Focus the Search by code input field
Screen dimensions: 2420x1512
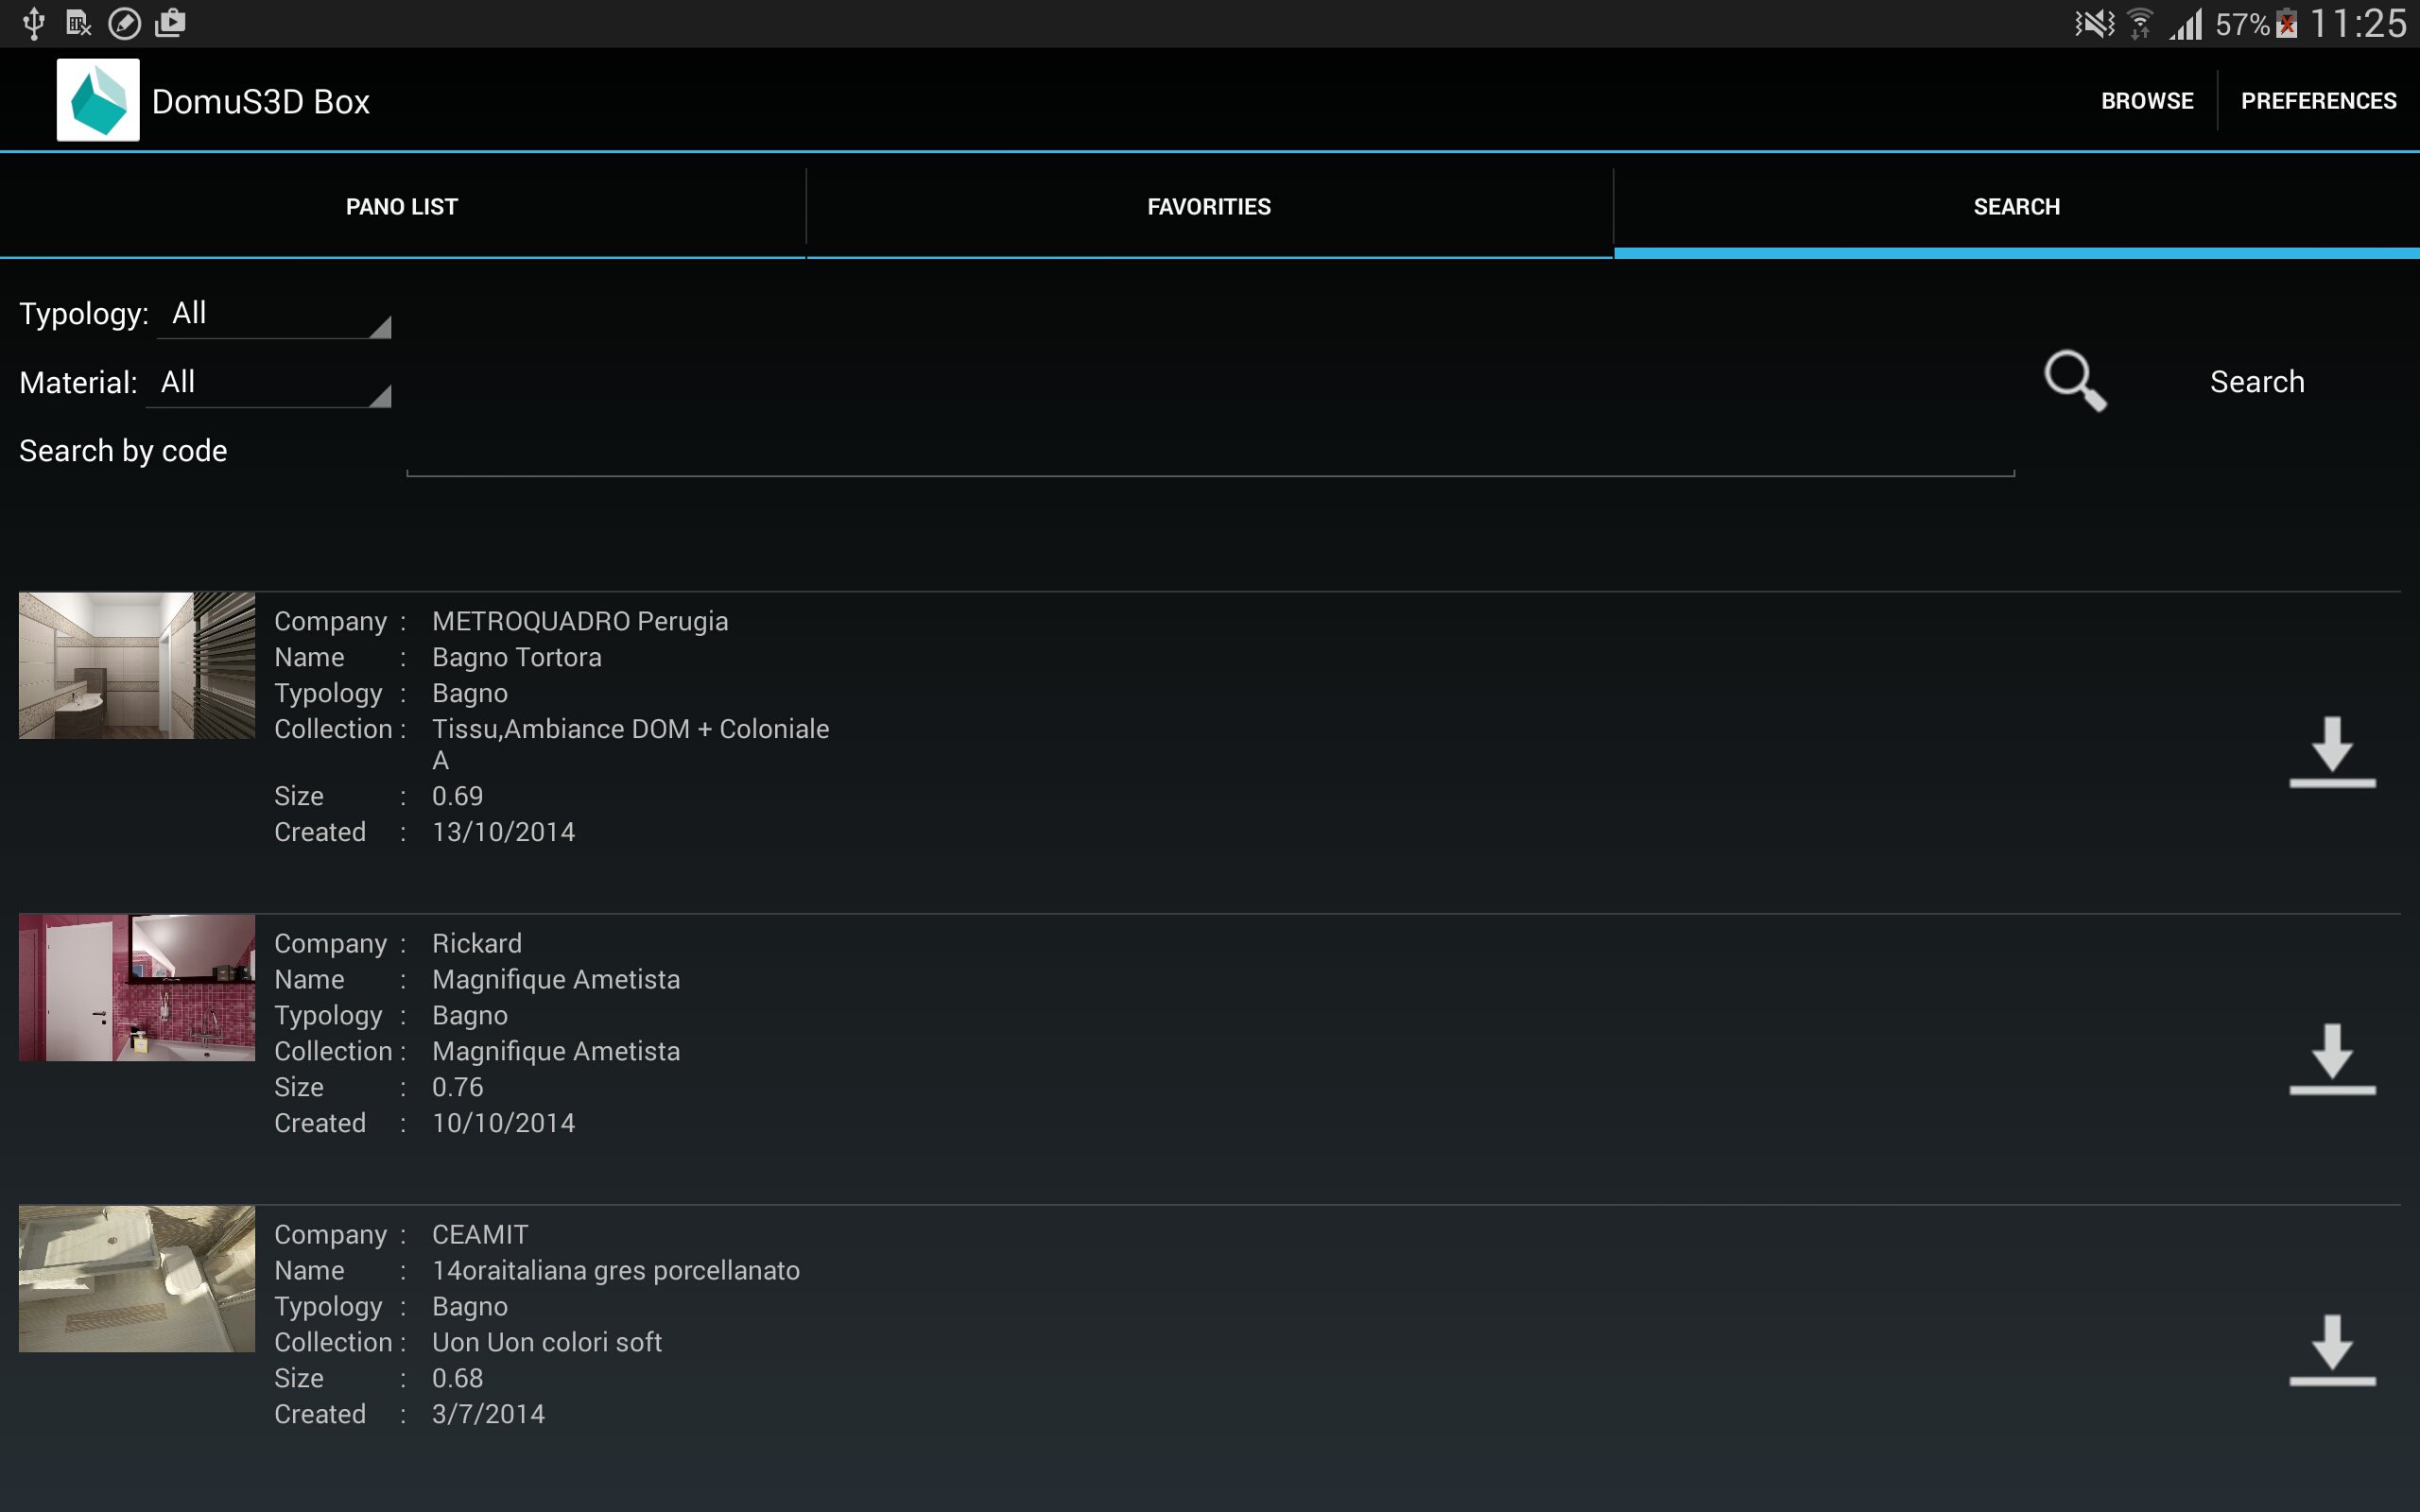pos(1210,451)
